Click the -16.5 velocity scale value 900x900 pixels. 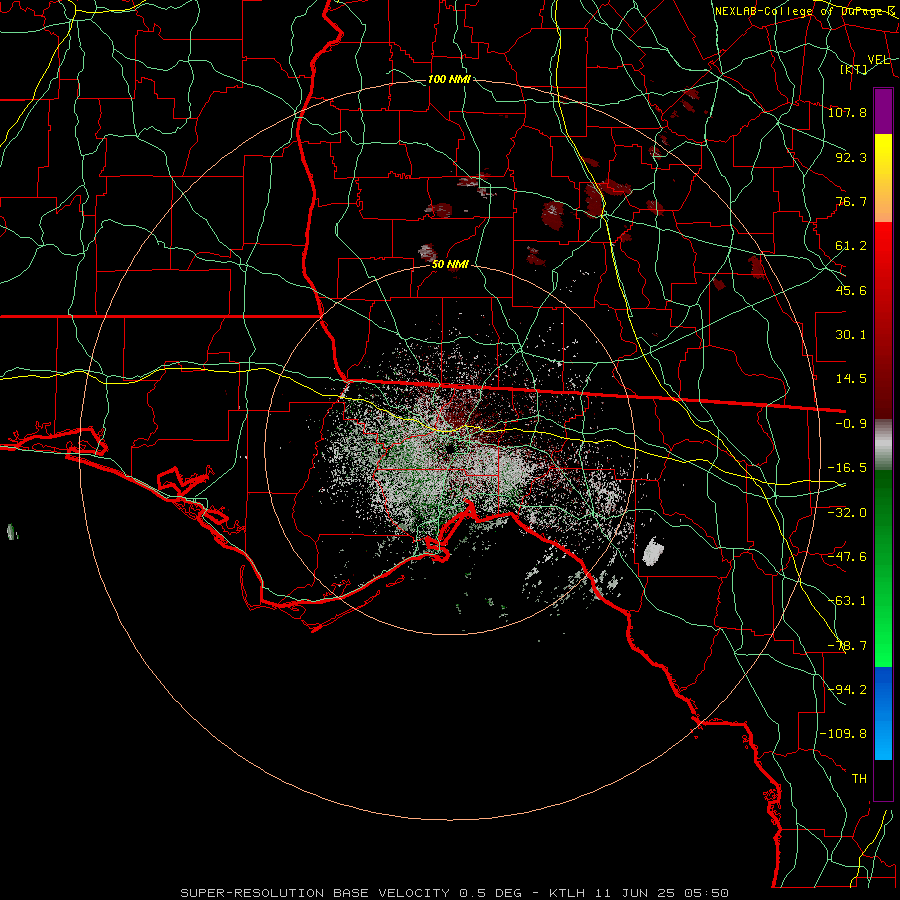[x=847, y=468]
